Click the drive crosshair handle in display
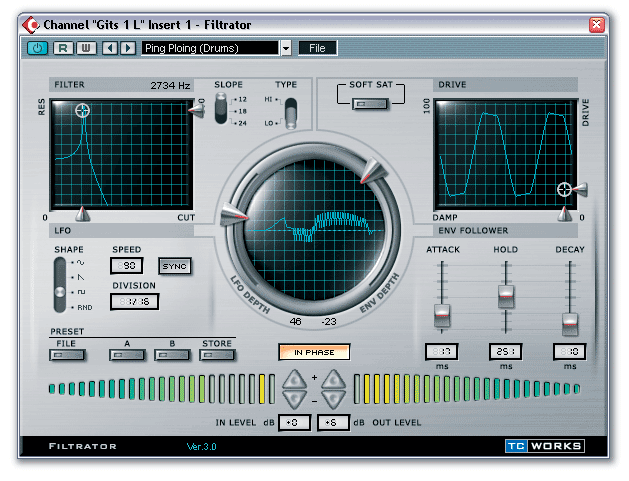Image resolution: width=629 pixels, height=481 pixels. coord(564,189)
